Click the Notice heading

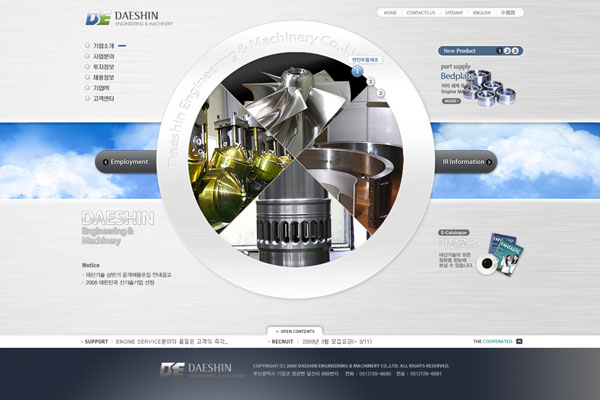coord(91,265)
